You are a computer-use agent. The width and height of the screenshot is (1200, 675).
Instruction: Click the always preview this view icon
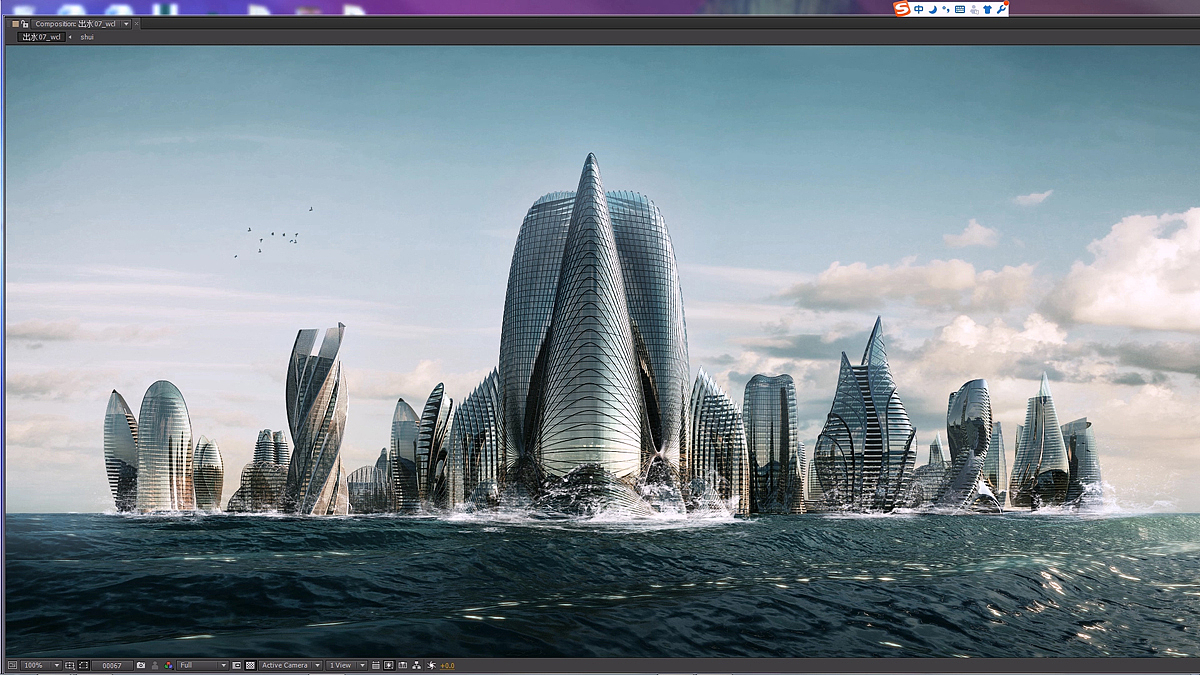pyautogui.click(x=12, y=665)
